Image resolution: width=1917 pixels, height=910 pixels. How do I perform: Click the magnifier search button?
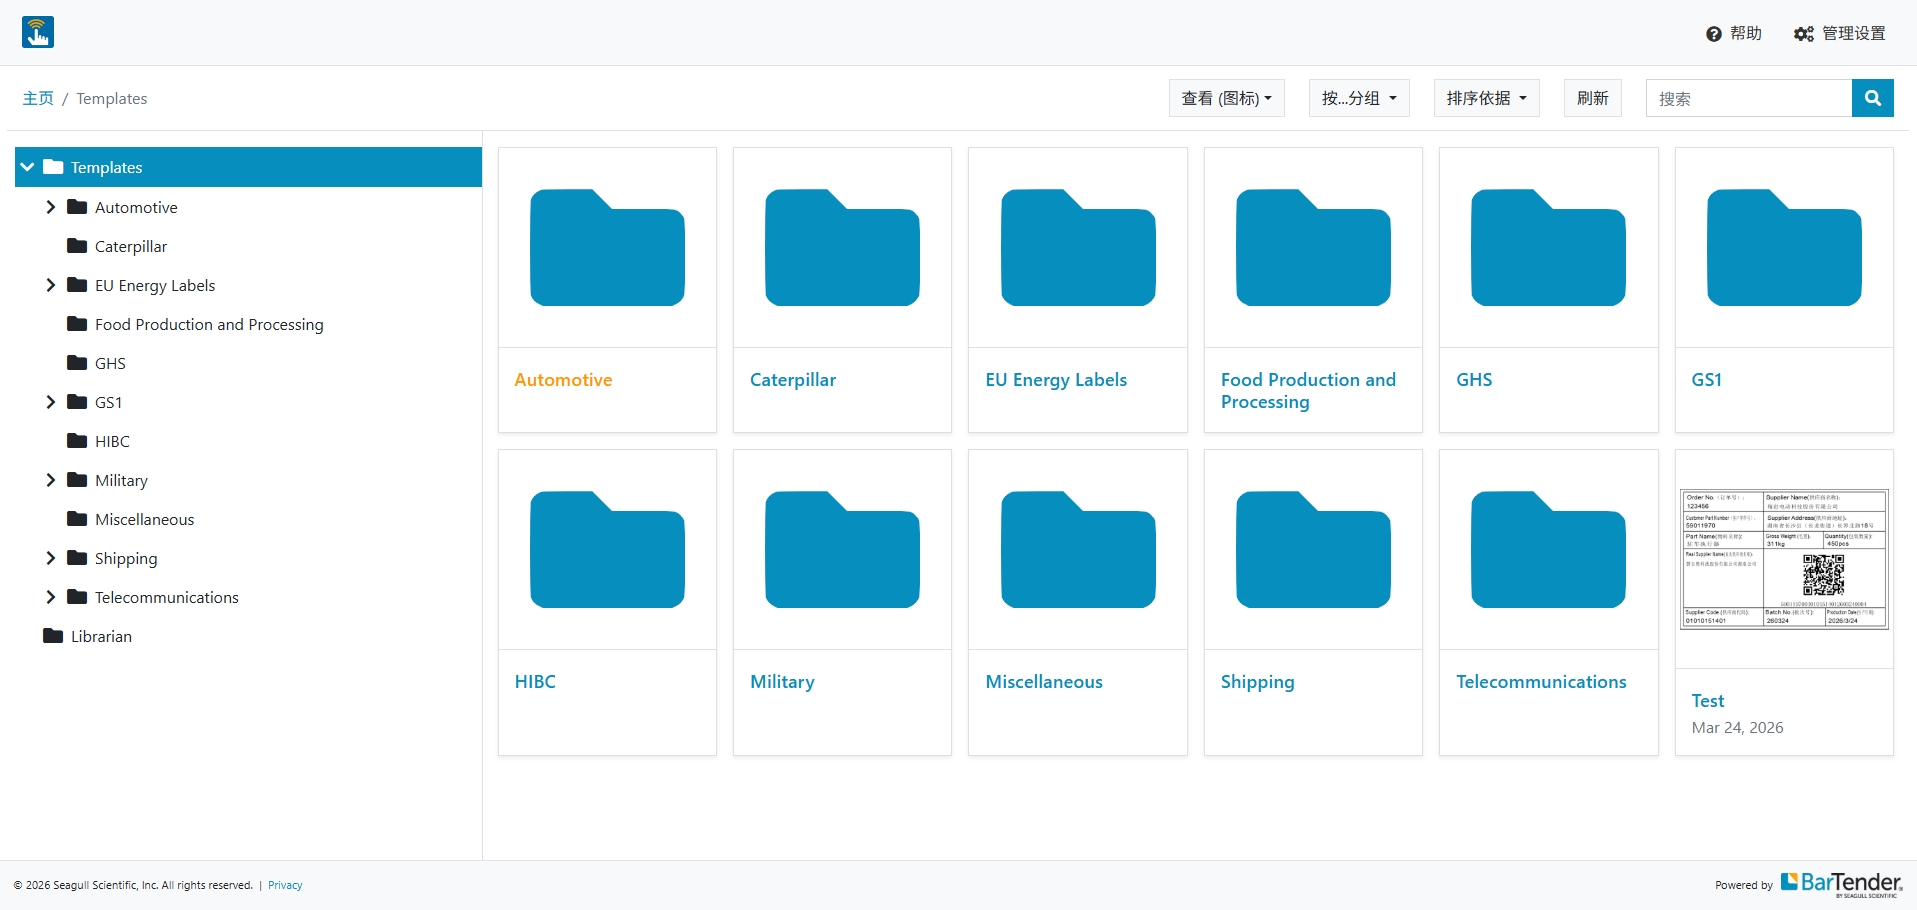pos(1872,98)
